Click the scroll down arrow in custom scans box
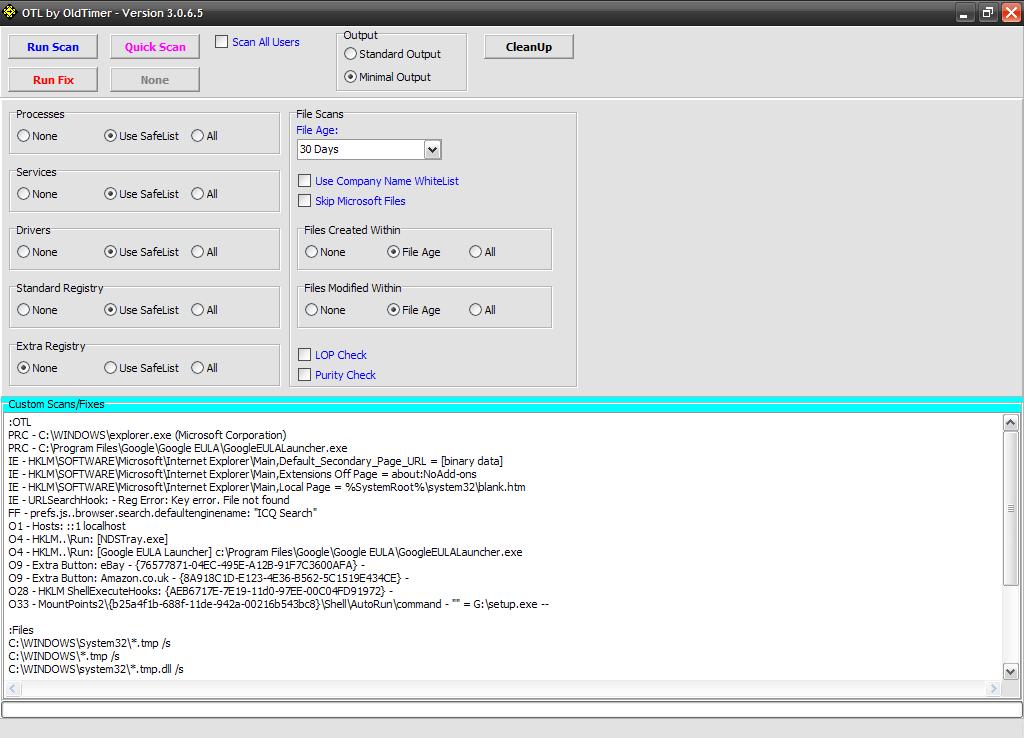The image size is (1024, 738). [1010, 672]
